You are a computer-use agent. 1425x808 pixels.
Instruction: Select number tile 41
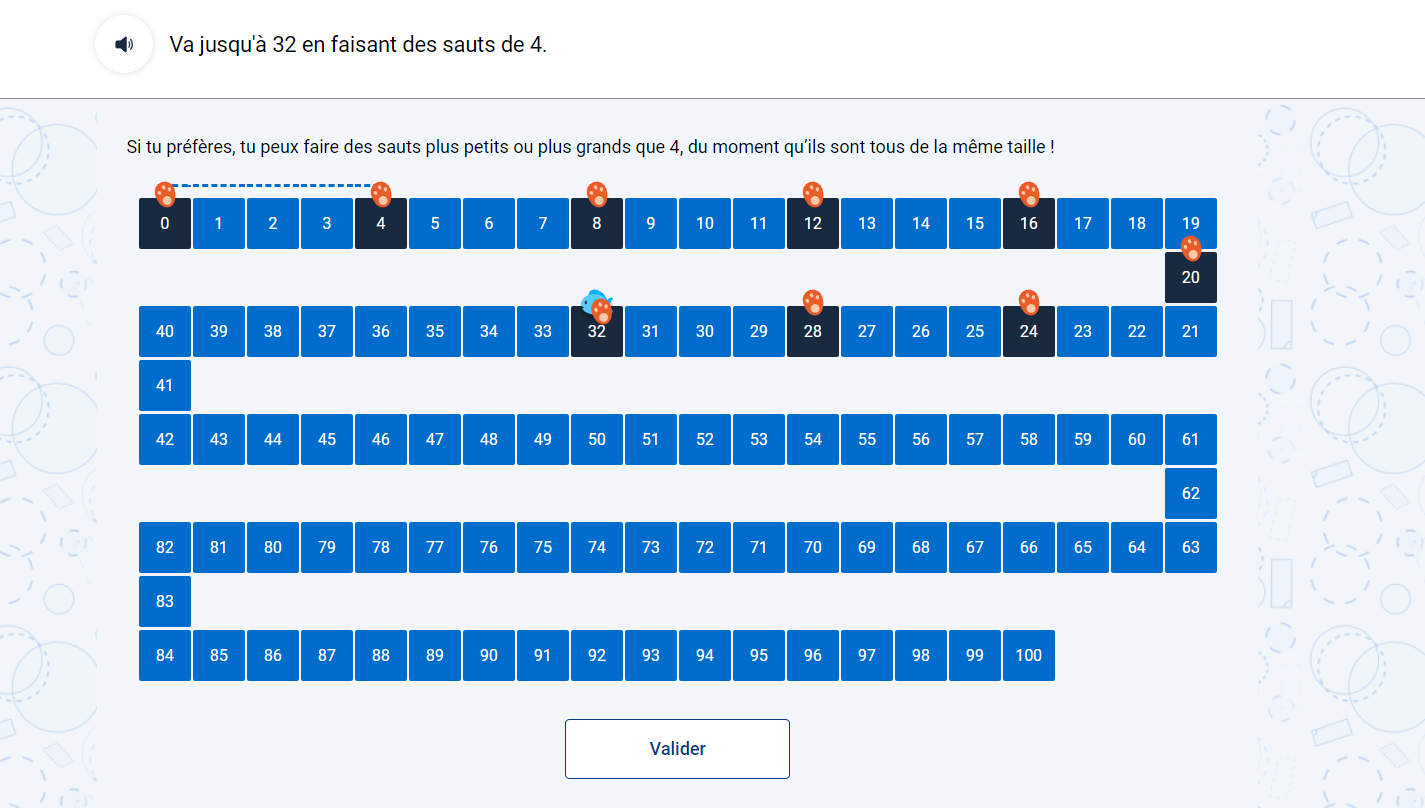pos(165,385)
